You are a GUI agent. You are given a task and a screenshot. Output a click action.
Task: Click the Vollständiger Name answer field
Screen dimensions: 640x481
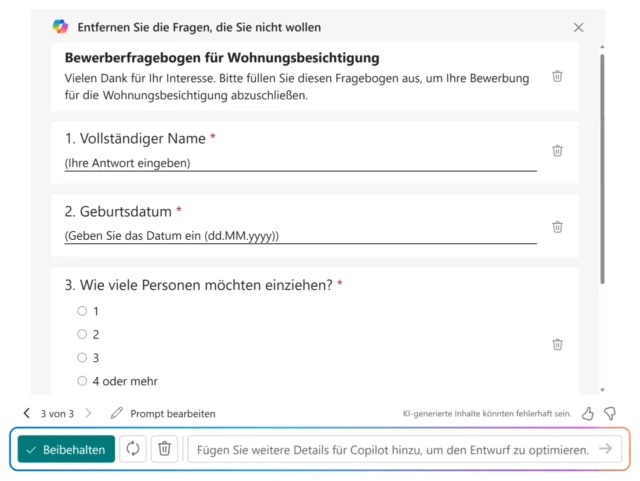[x=300, y=162]
